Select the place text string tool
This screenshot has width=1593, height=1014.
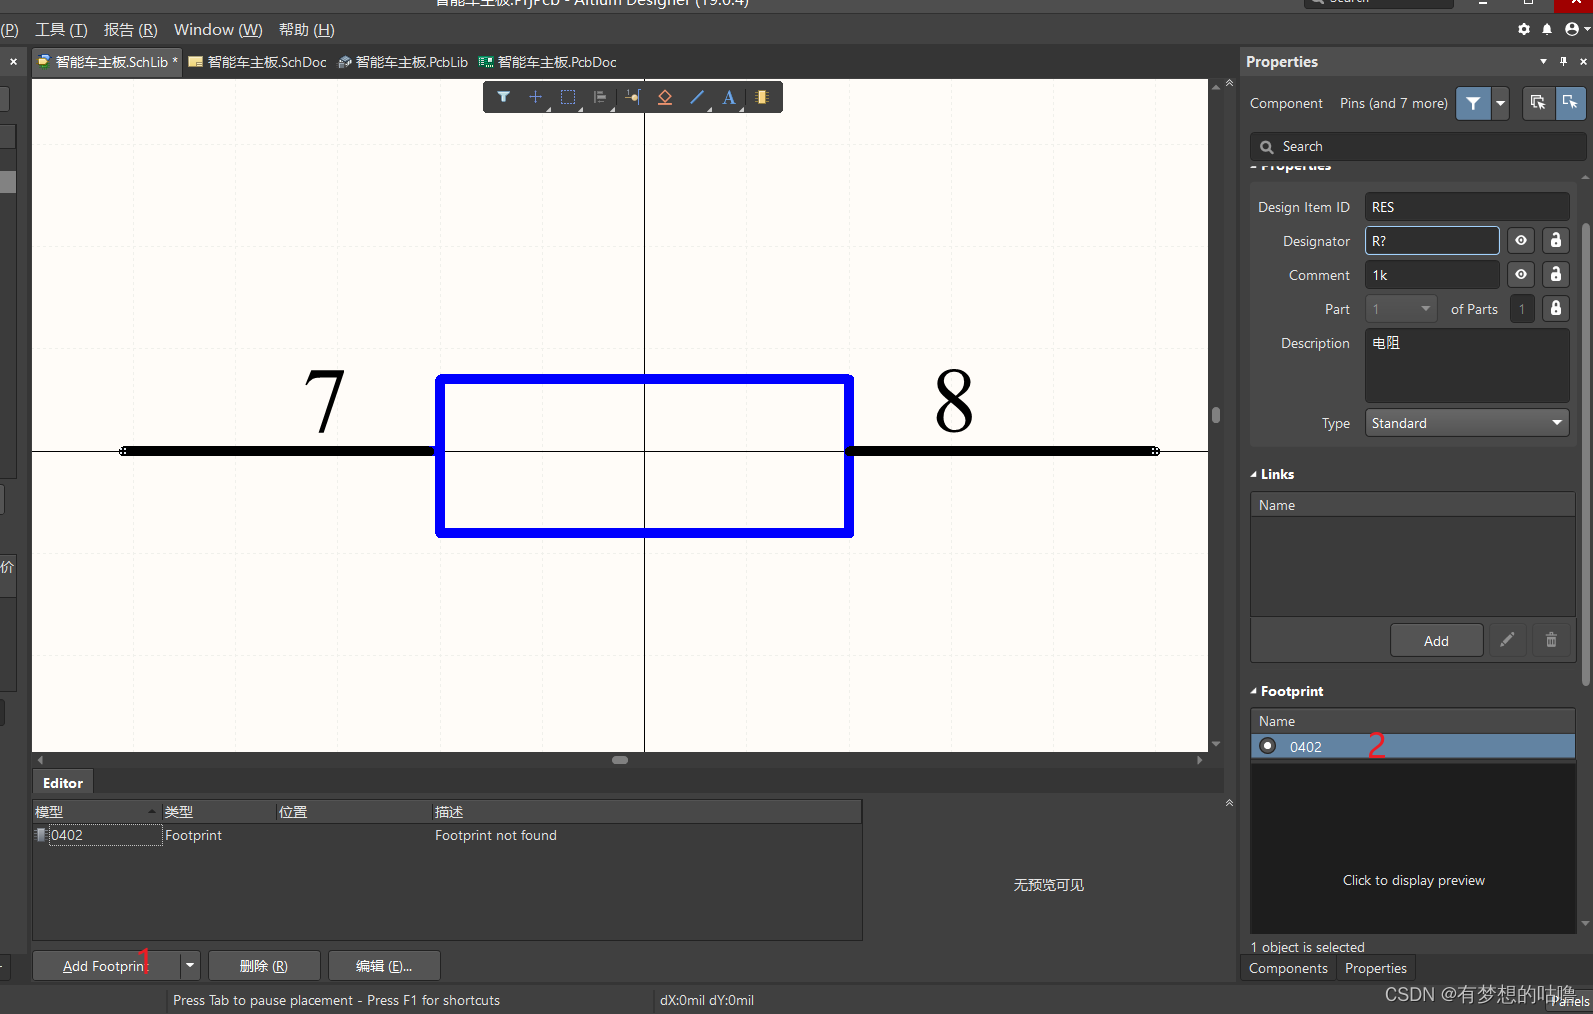(x=729, y=97)
